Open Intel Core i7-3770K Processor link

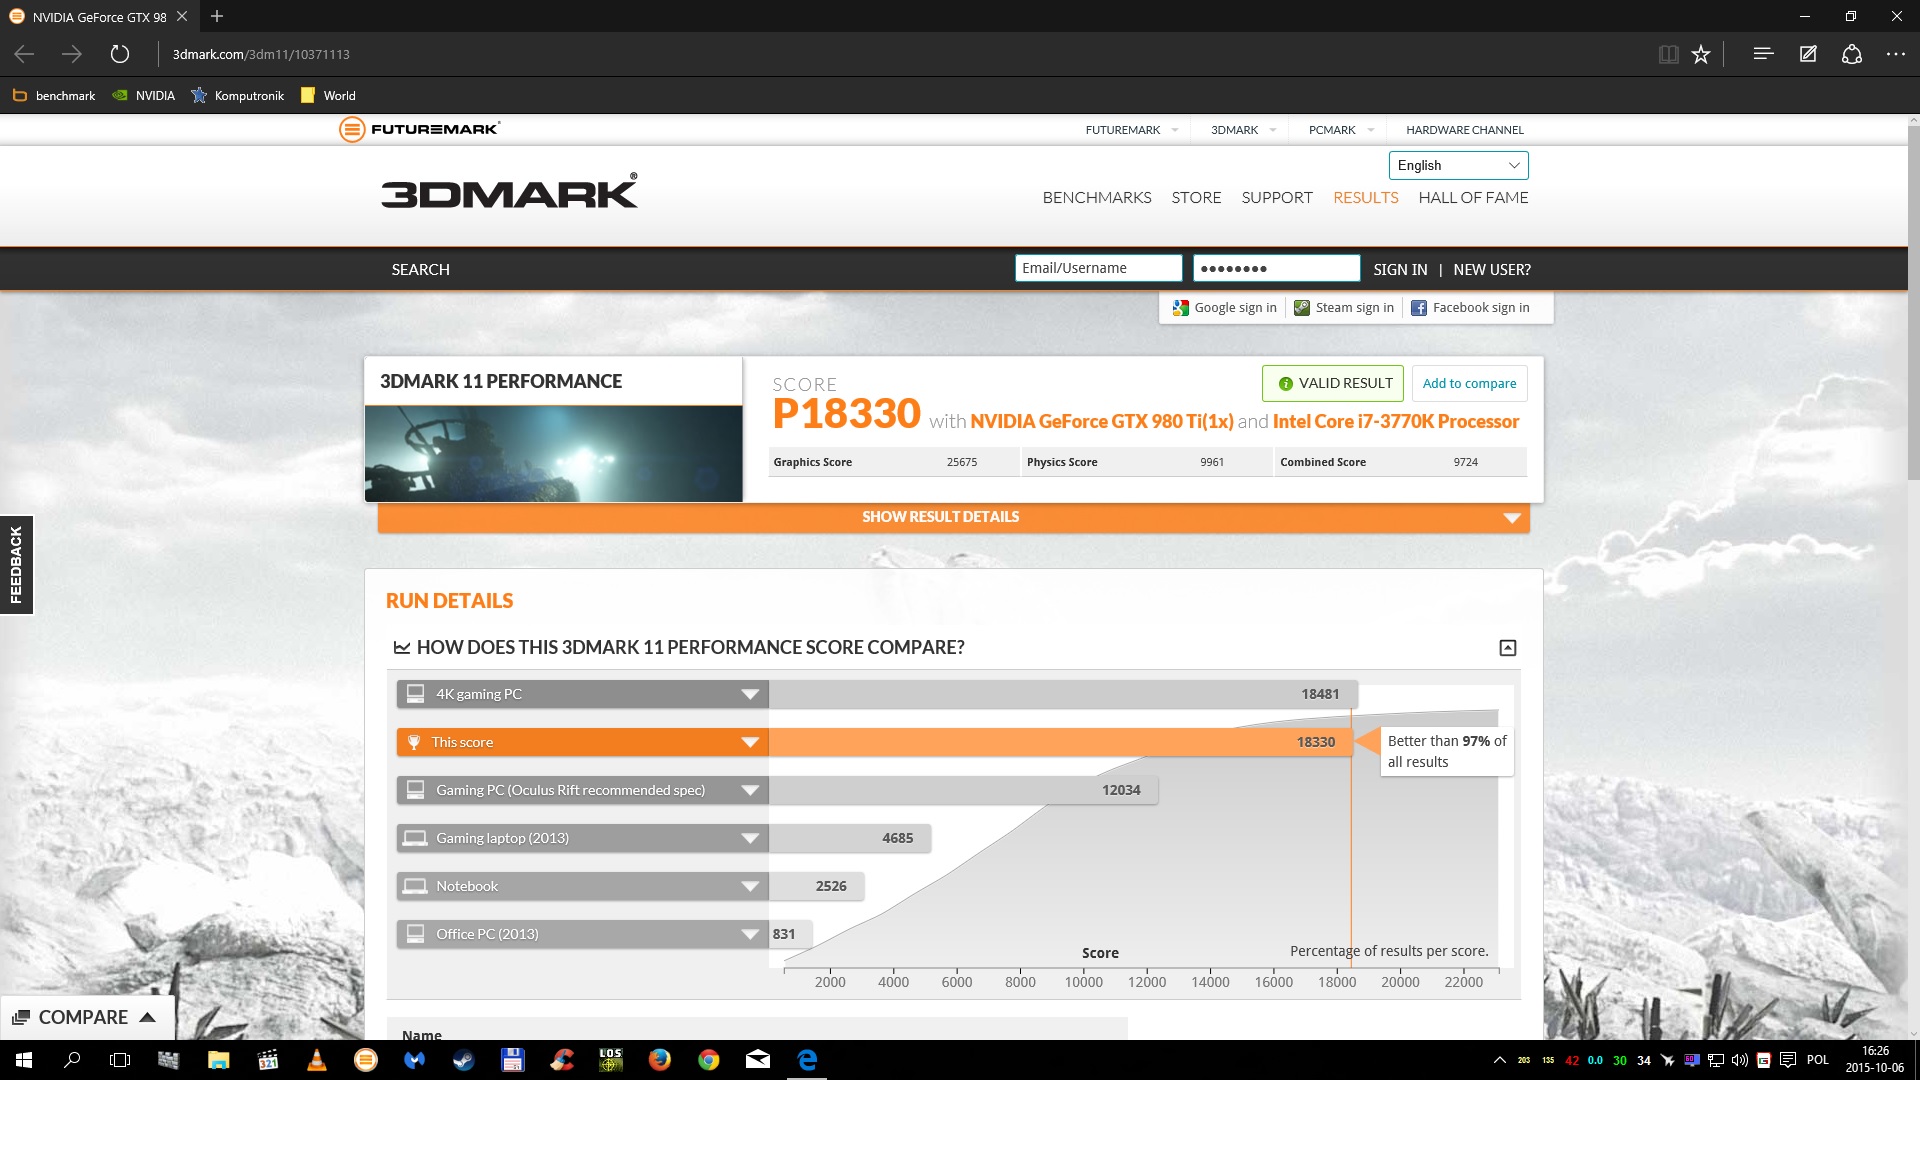pyautogui.click(x=1395, y=422)
